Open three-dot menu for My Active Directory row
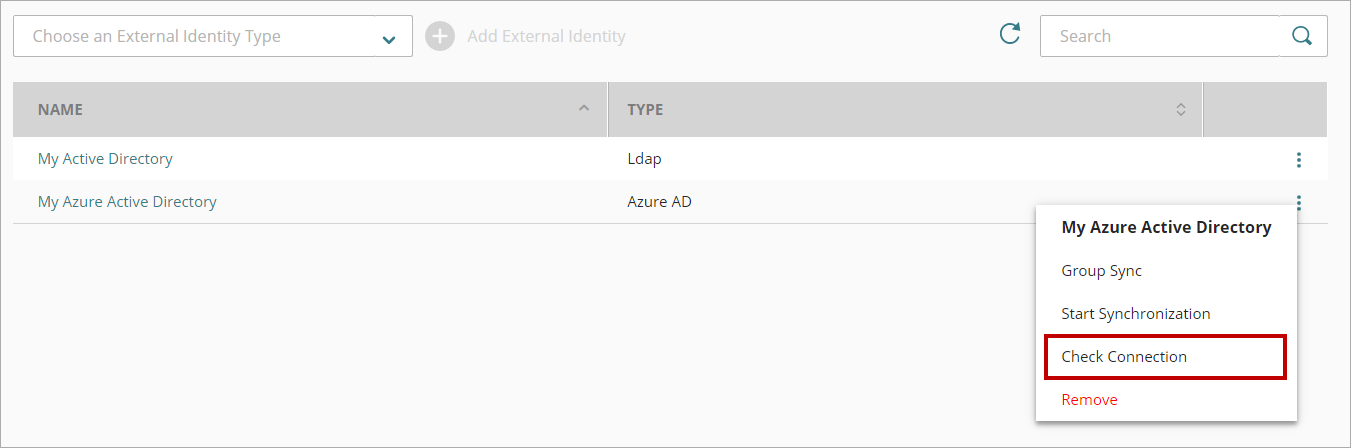Screen dimensions: 1351x448 [1298, 159]
